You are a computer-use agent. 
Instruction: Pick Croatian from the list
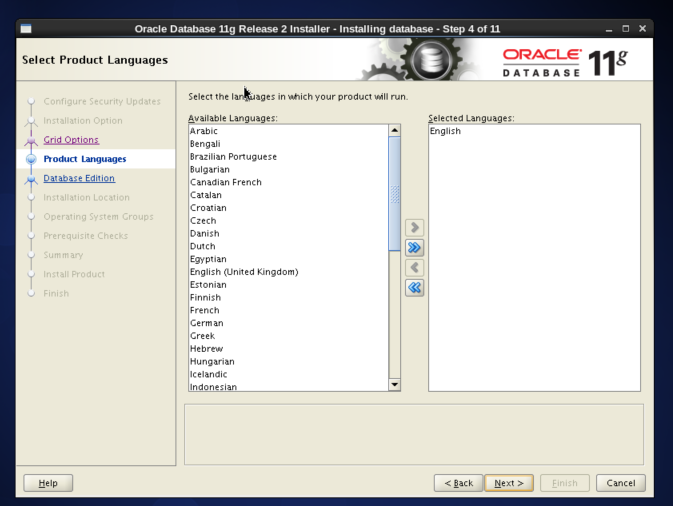(x=288, y=208)
